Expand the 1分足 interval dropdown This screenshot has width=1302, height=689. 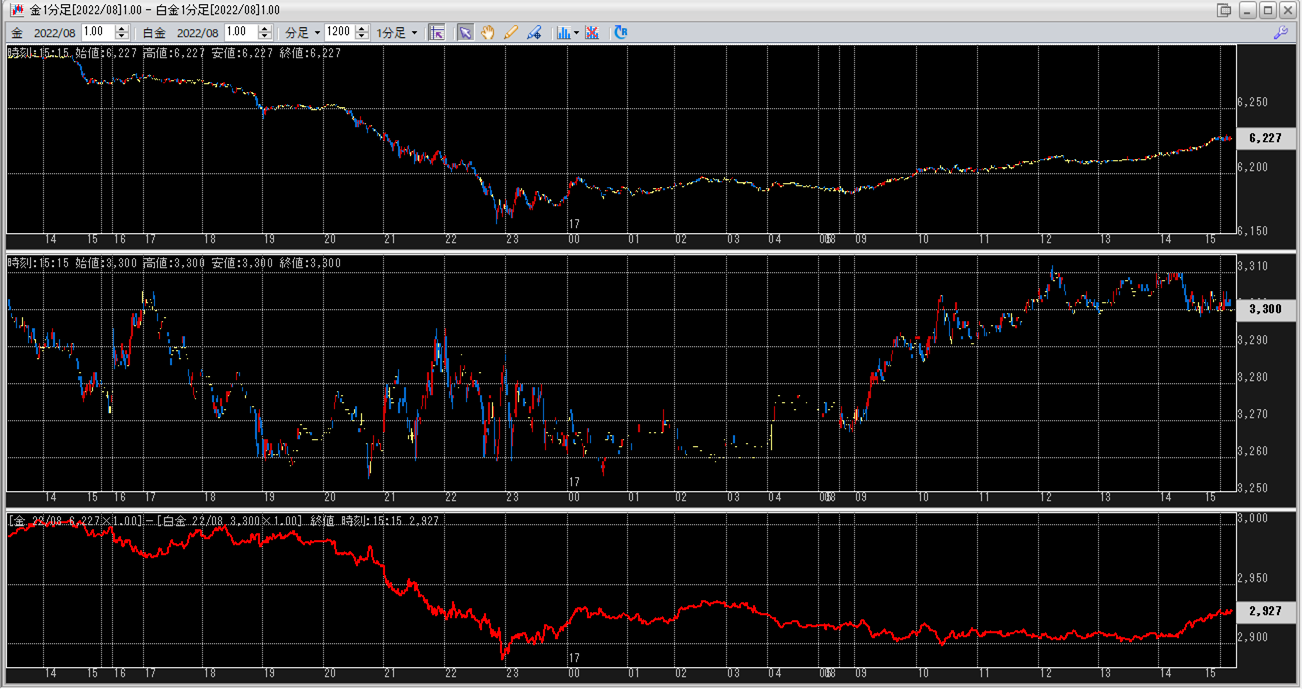[397, 32]
